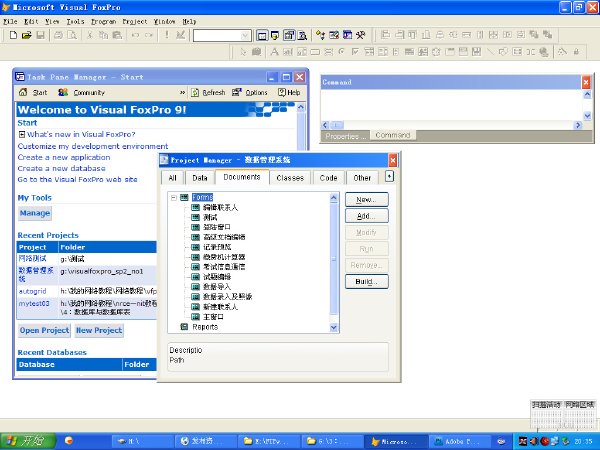Screen dimensions: 600x450
Task: Open the Document View toolbar icon
Action: (302, 36)
